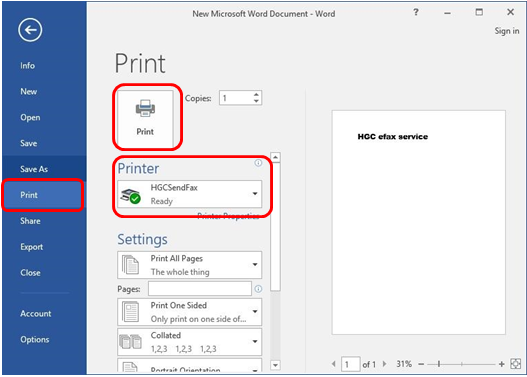
Task: Open Printer Properties link
Action: click(228, 216)
